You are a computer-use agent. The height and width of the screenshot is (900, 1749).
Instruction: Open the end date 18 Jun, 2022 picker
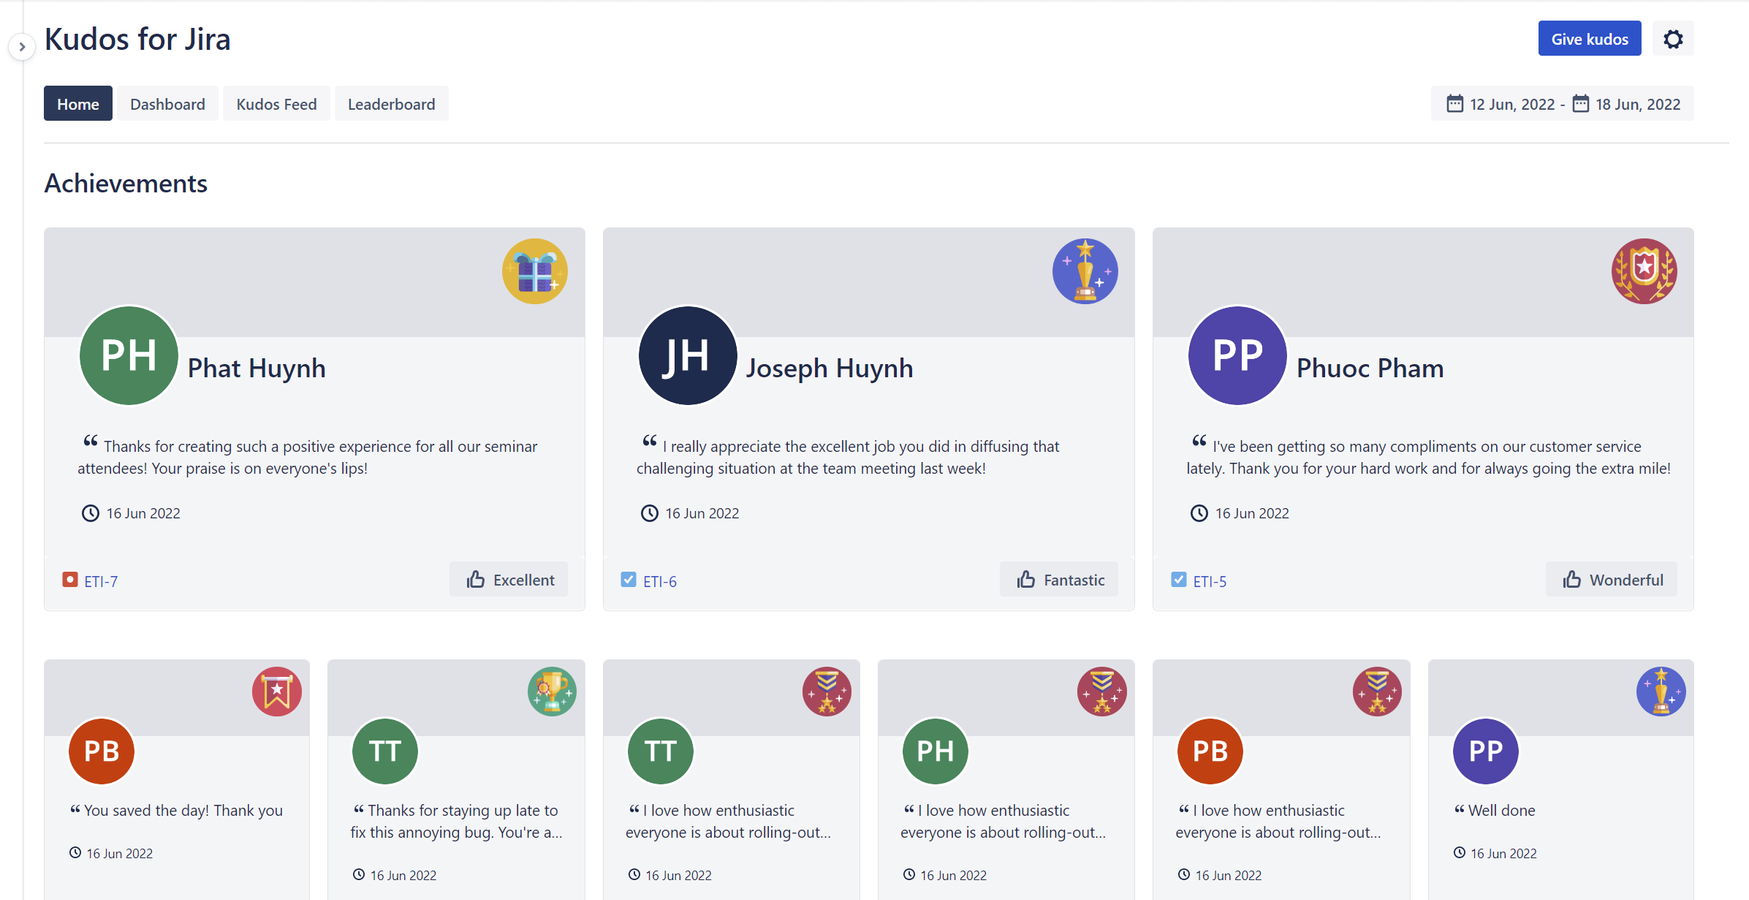1626,104
